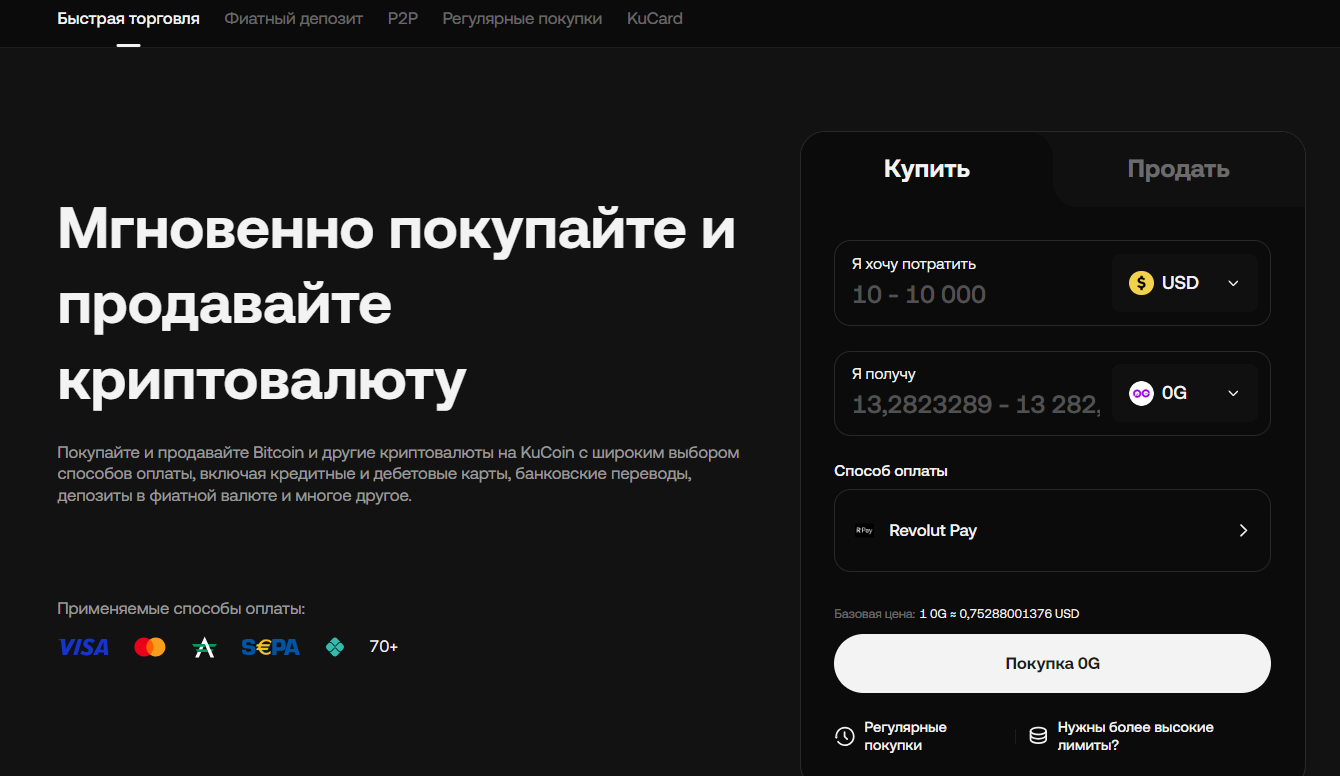Click the coins icon near limits question
1340x776 pixels.
pos(1037,734)
